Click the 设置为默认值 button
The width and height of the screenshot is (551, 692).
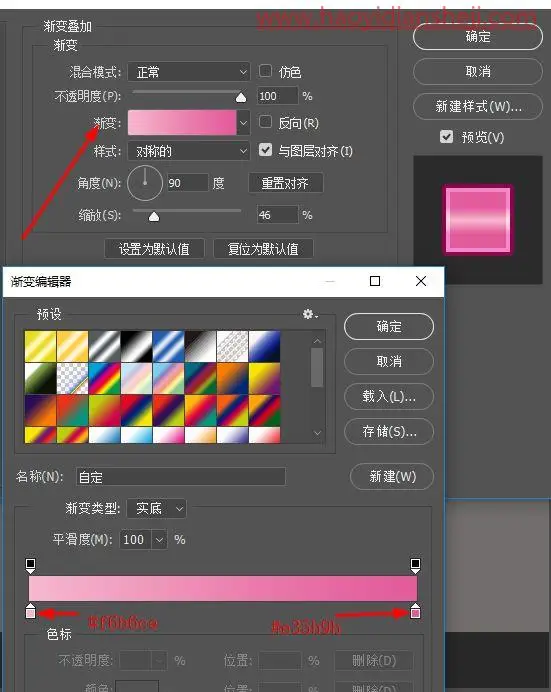point(154,249)
